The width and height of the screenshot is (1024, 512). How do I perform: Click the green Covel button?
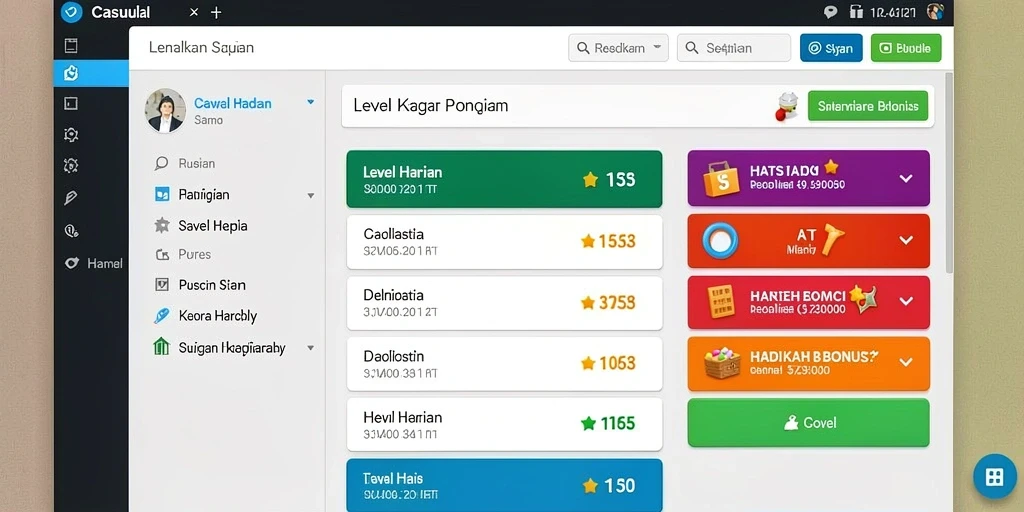pyautogui.click(x=808, y=423)
